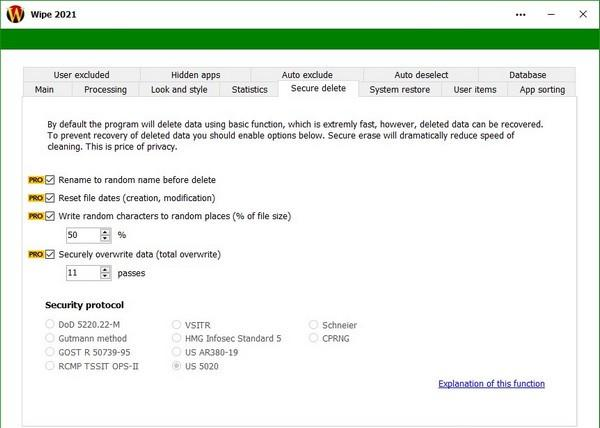
Task: Switch to the User excluded tab
Action: (x=82, y=75)
